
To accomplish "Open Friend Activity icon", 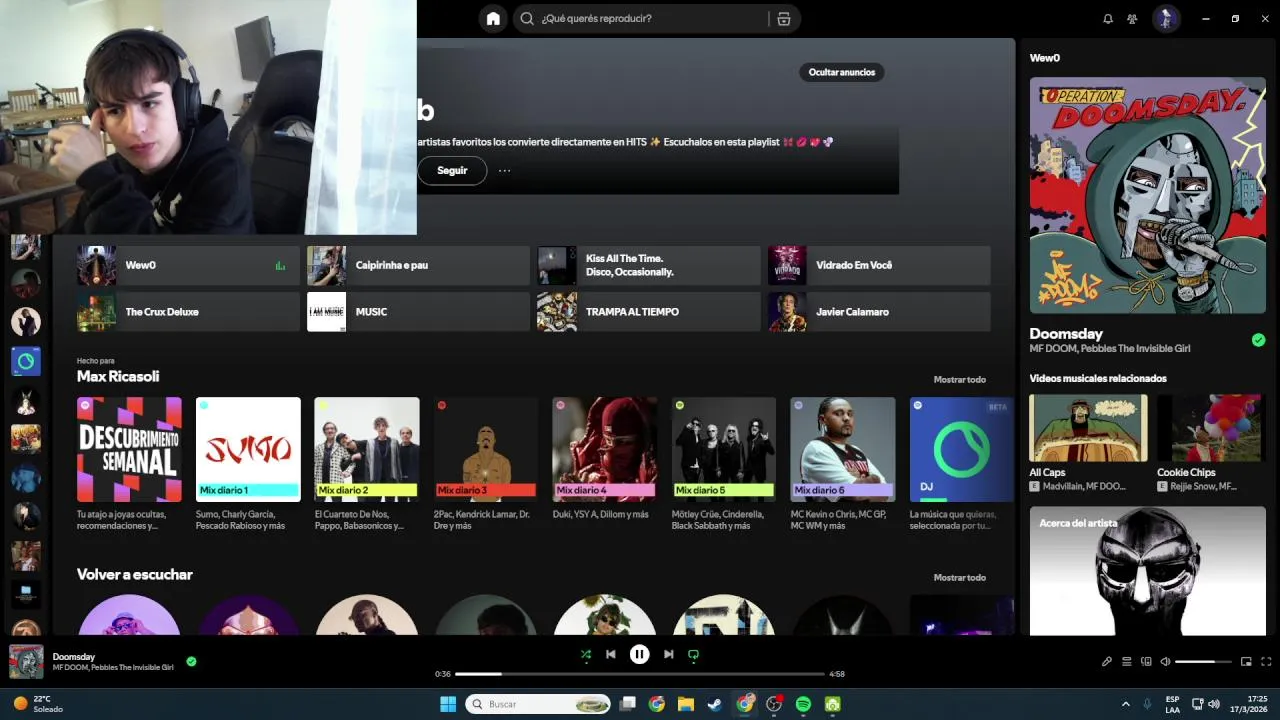I will pyautogui.click(x=1132, y=19).
